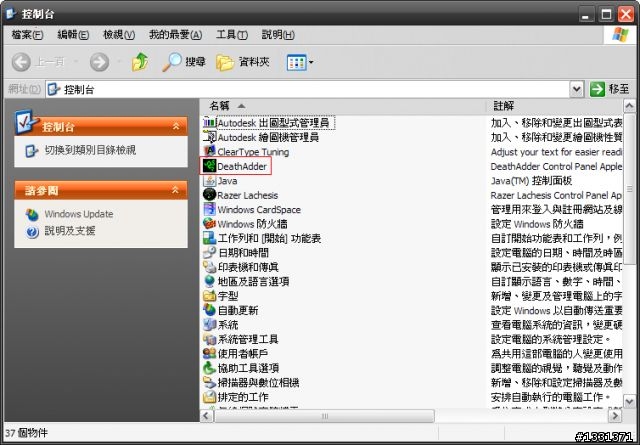Click the 說明及支援 help icon

32,231
